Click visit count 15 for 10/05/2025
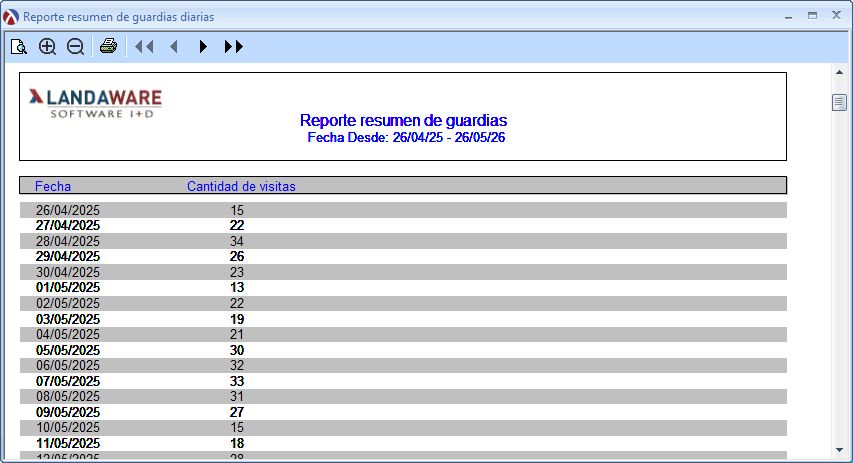Screen dimensions: 853x463 tap(237, 427)
